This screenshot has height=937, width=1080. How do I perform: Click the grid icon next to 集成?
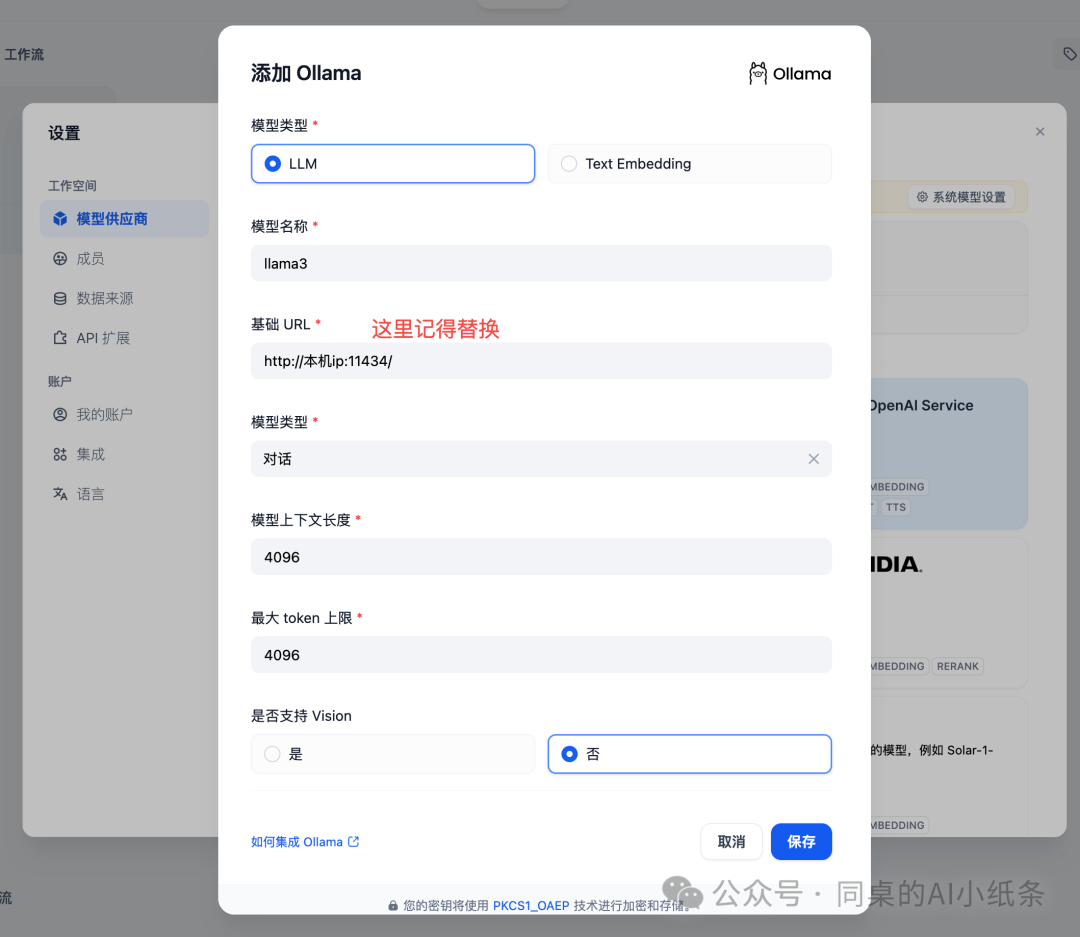pos(61,455)
